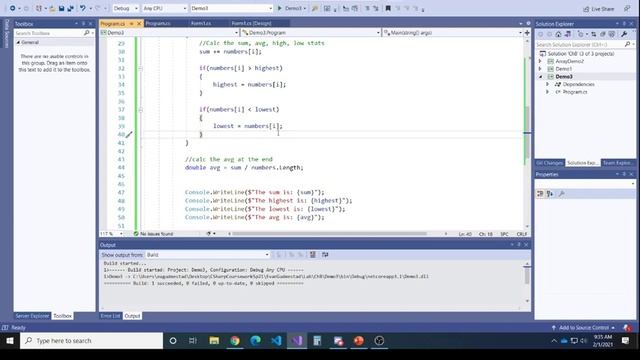Screen dimensions: 640x360
Task: Click the Toolbox search magnifier icon
Action: pos(87,33)
